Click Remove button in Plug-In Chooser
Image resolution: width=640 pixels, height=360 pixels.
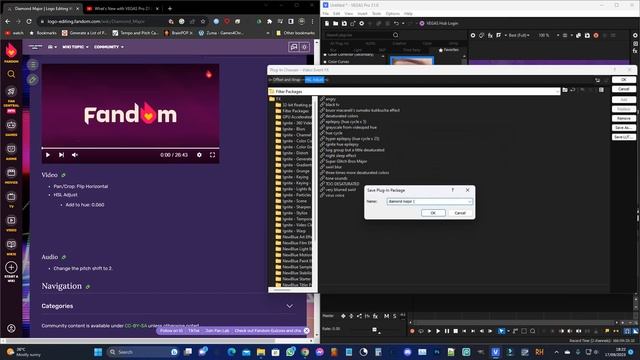tap(624, 118)
